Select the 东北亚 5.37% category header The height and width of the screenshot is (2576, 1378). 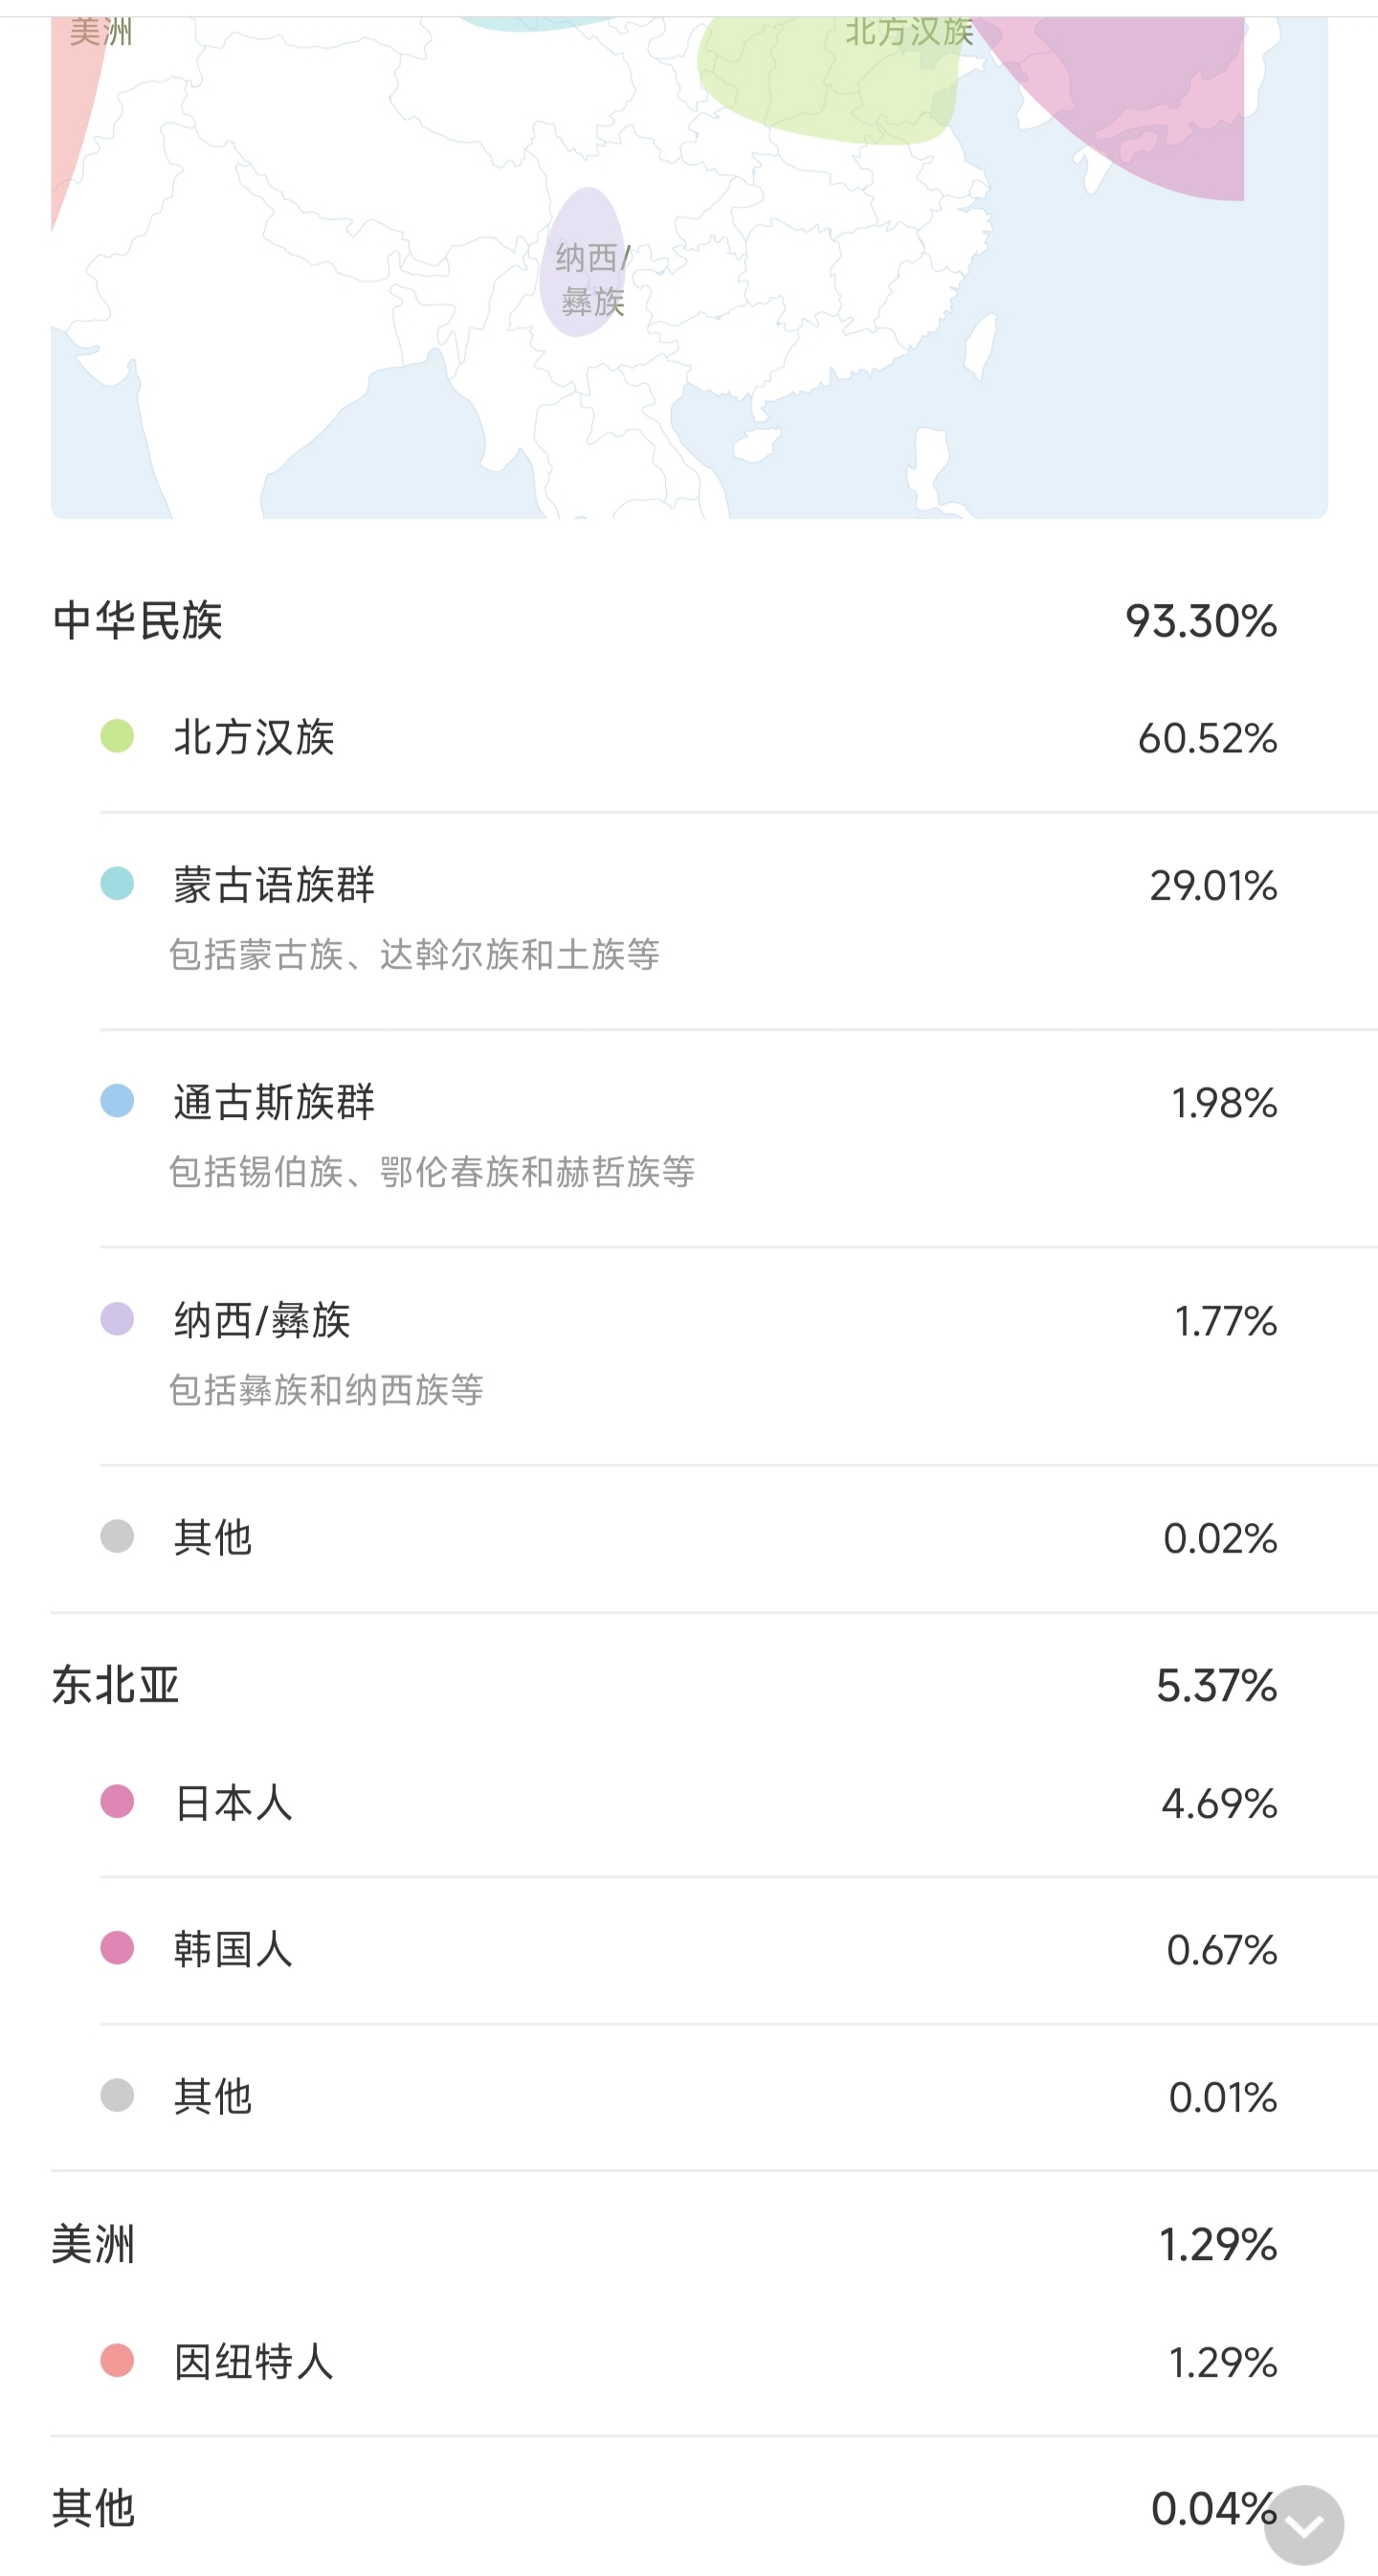pos(664,1685)
